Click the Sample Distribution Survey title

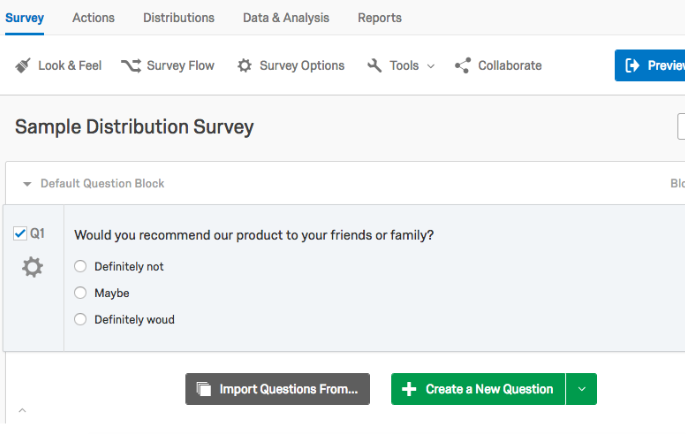click(x=134, y=127)
